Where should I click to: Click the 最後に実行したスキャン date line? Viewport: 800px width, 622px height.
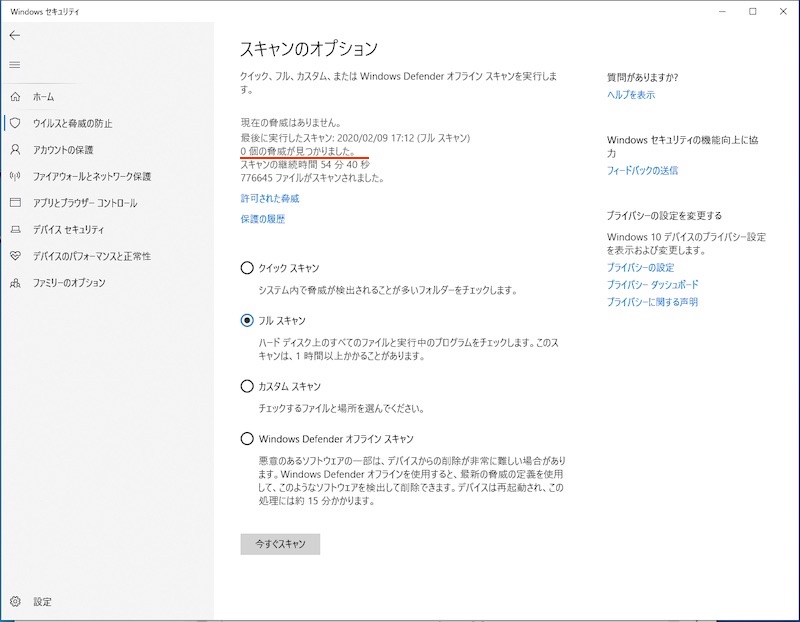point(355,138)
